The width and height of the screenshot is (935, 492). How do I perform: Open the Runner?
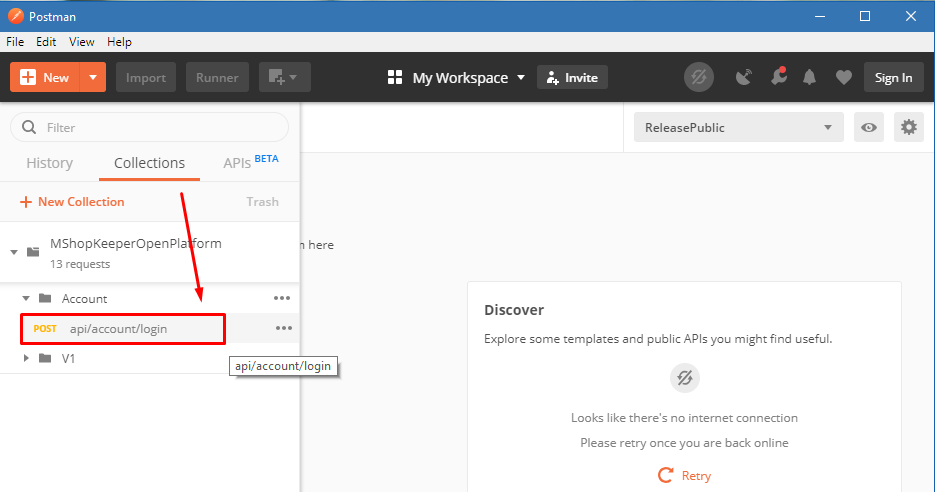[x=217, y=78]
